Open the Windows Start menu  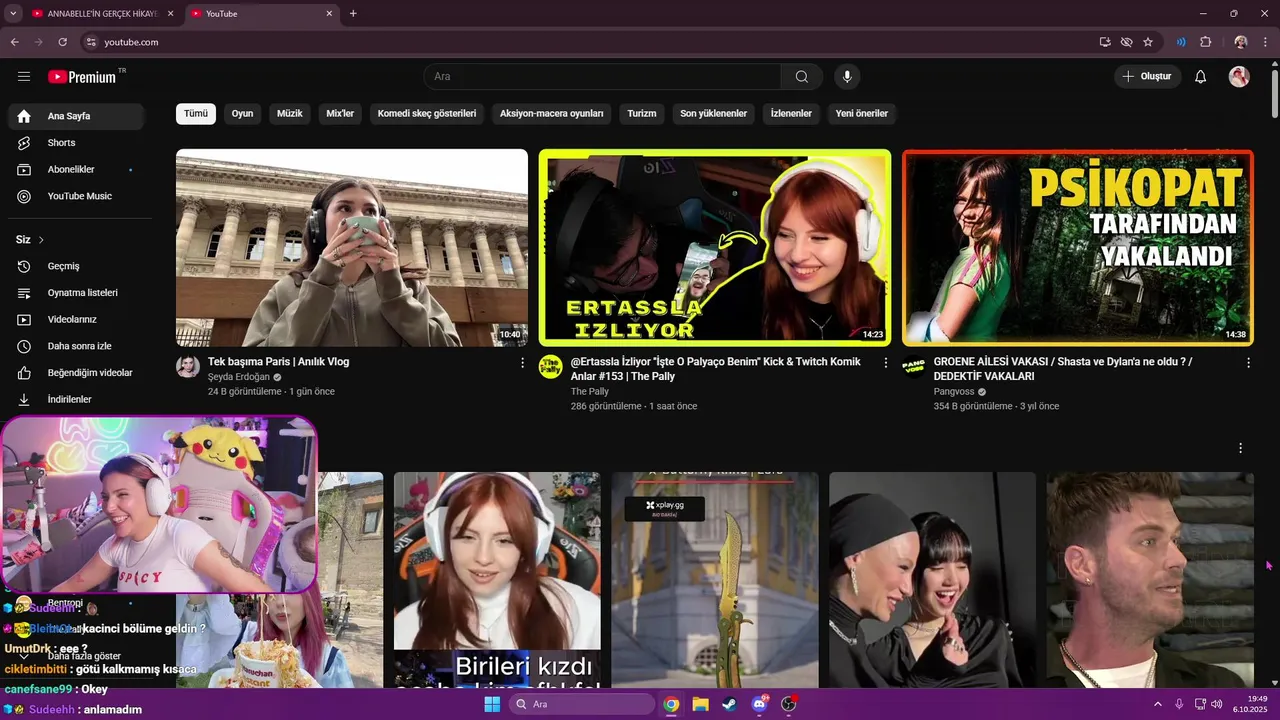(x=492, y=704)
